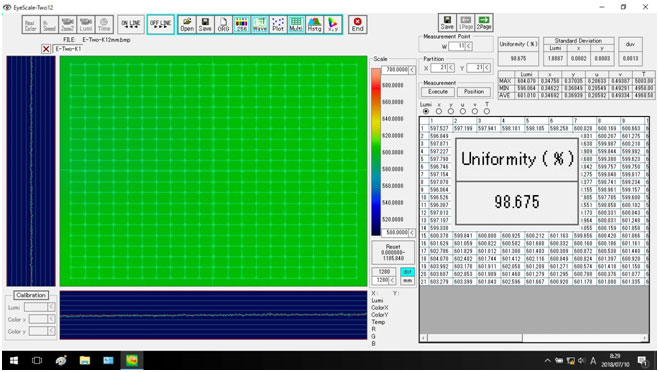Open Measurement Point W selector arrow
This screenshot has height=372, width=659.
tap(469, 46)
